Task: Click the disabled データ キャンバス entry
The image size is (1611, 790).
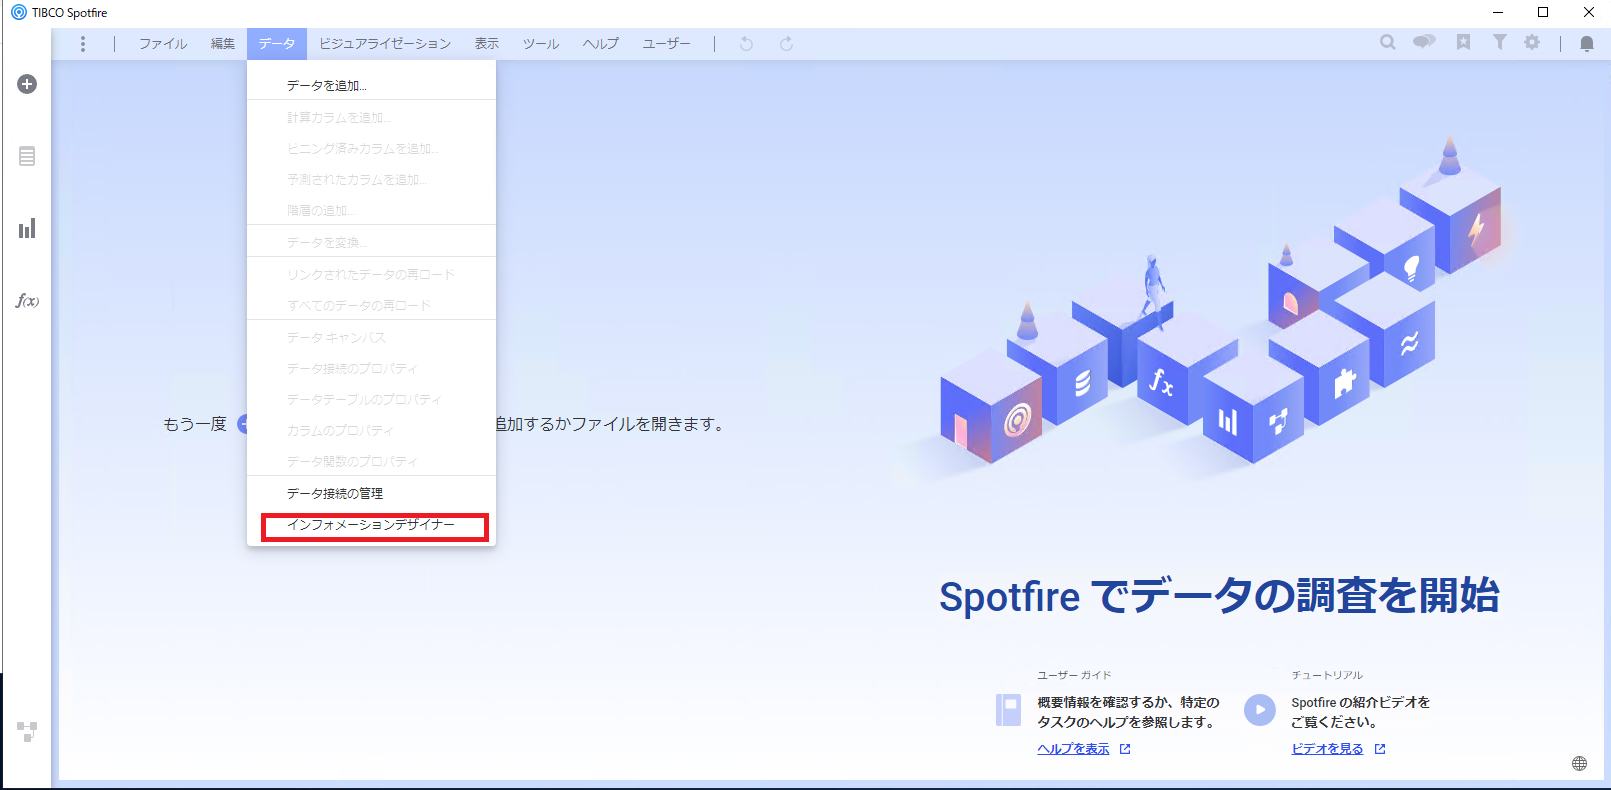Action: 371,337
